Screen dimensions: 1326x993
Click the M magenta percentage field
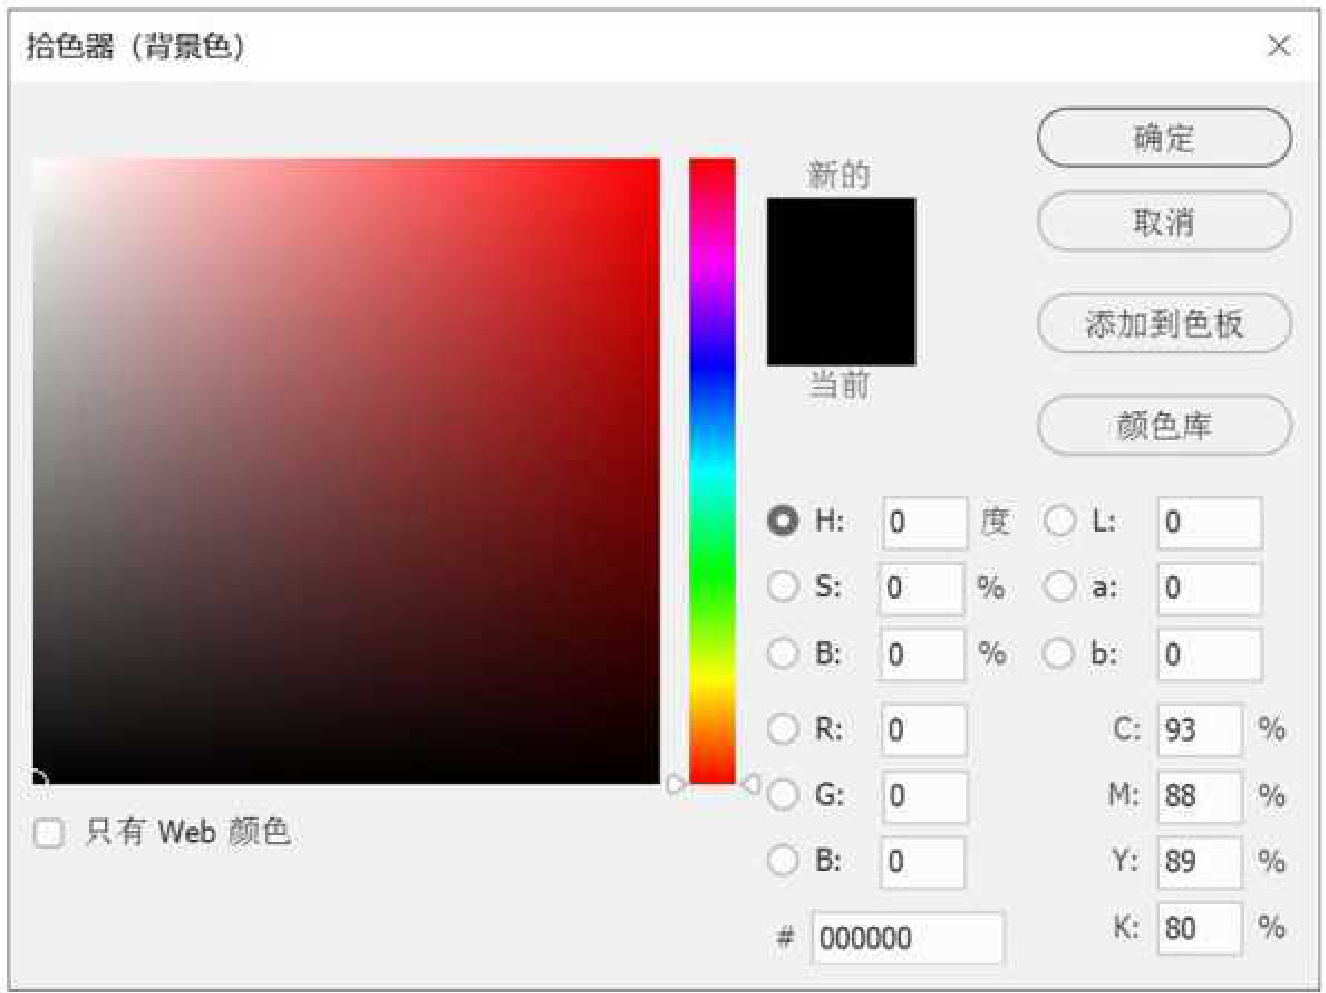point(1199,796)
